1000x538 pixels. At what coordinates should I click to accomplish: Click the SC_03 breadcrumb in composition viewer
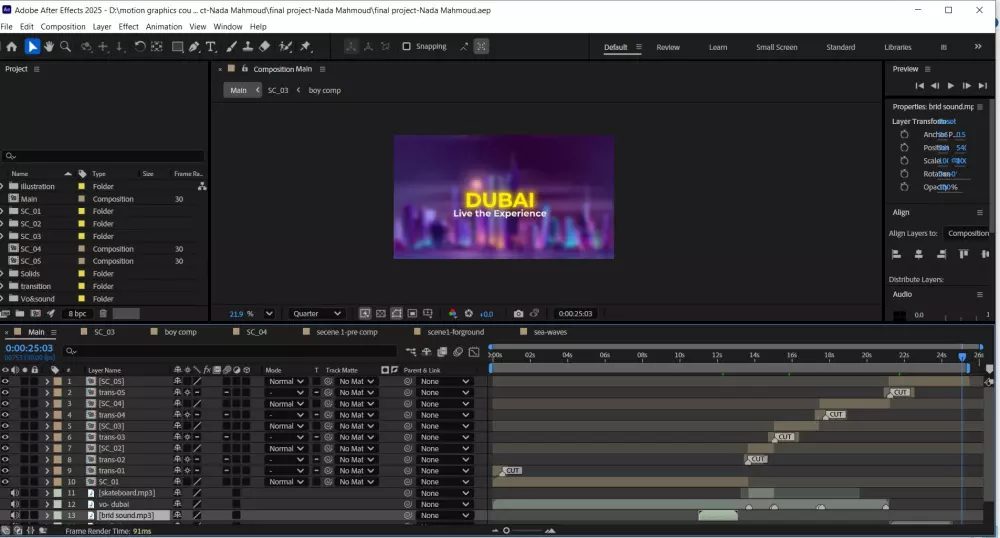coord(277,90)
